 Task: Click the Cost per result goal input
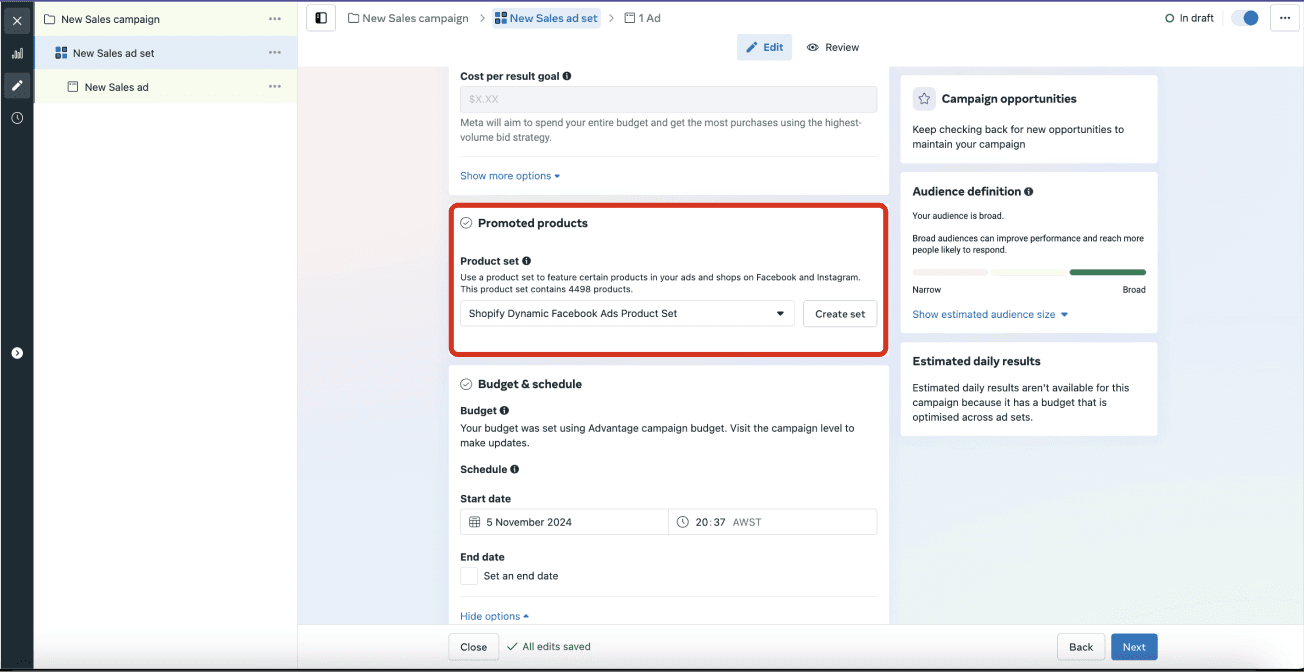pyautogui.click(x=668, y=99)
